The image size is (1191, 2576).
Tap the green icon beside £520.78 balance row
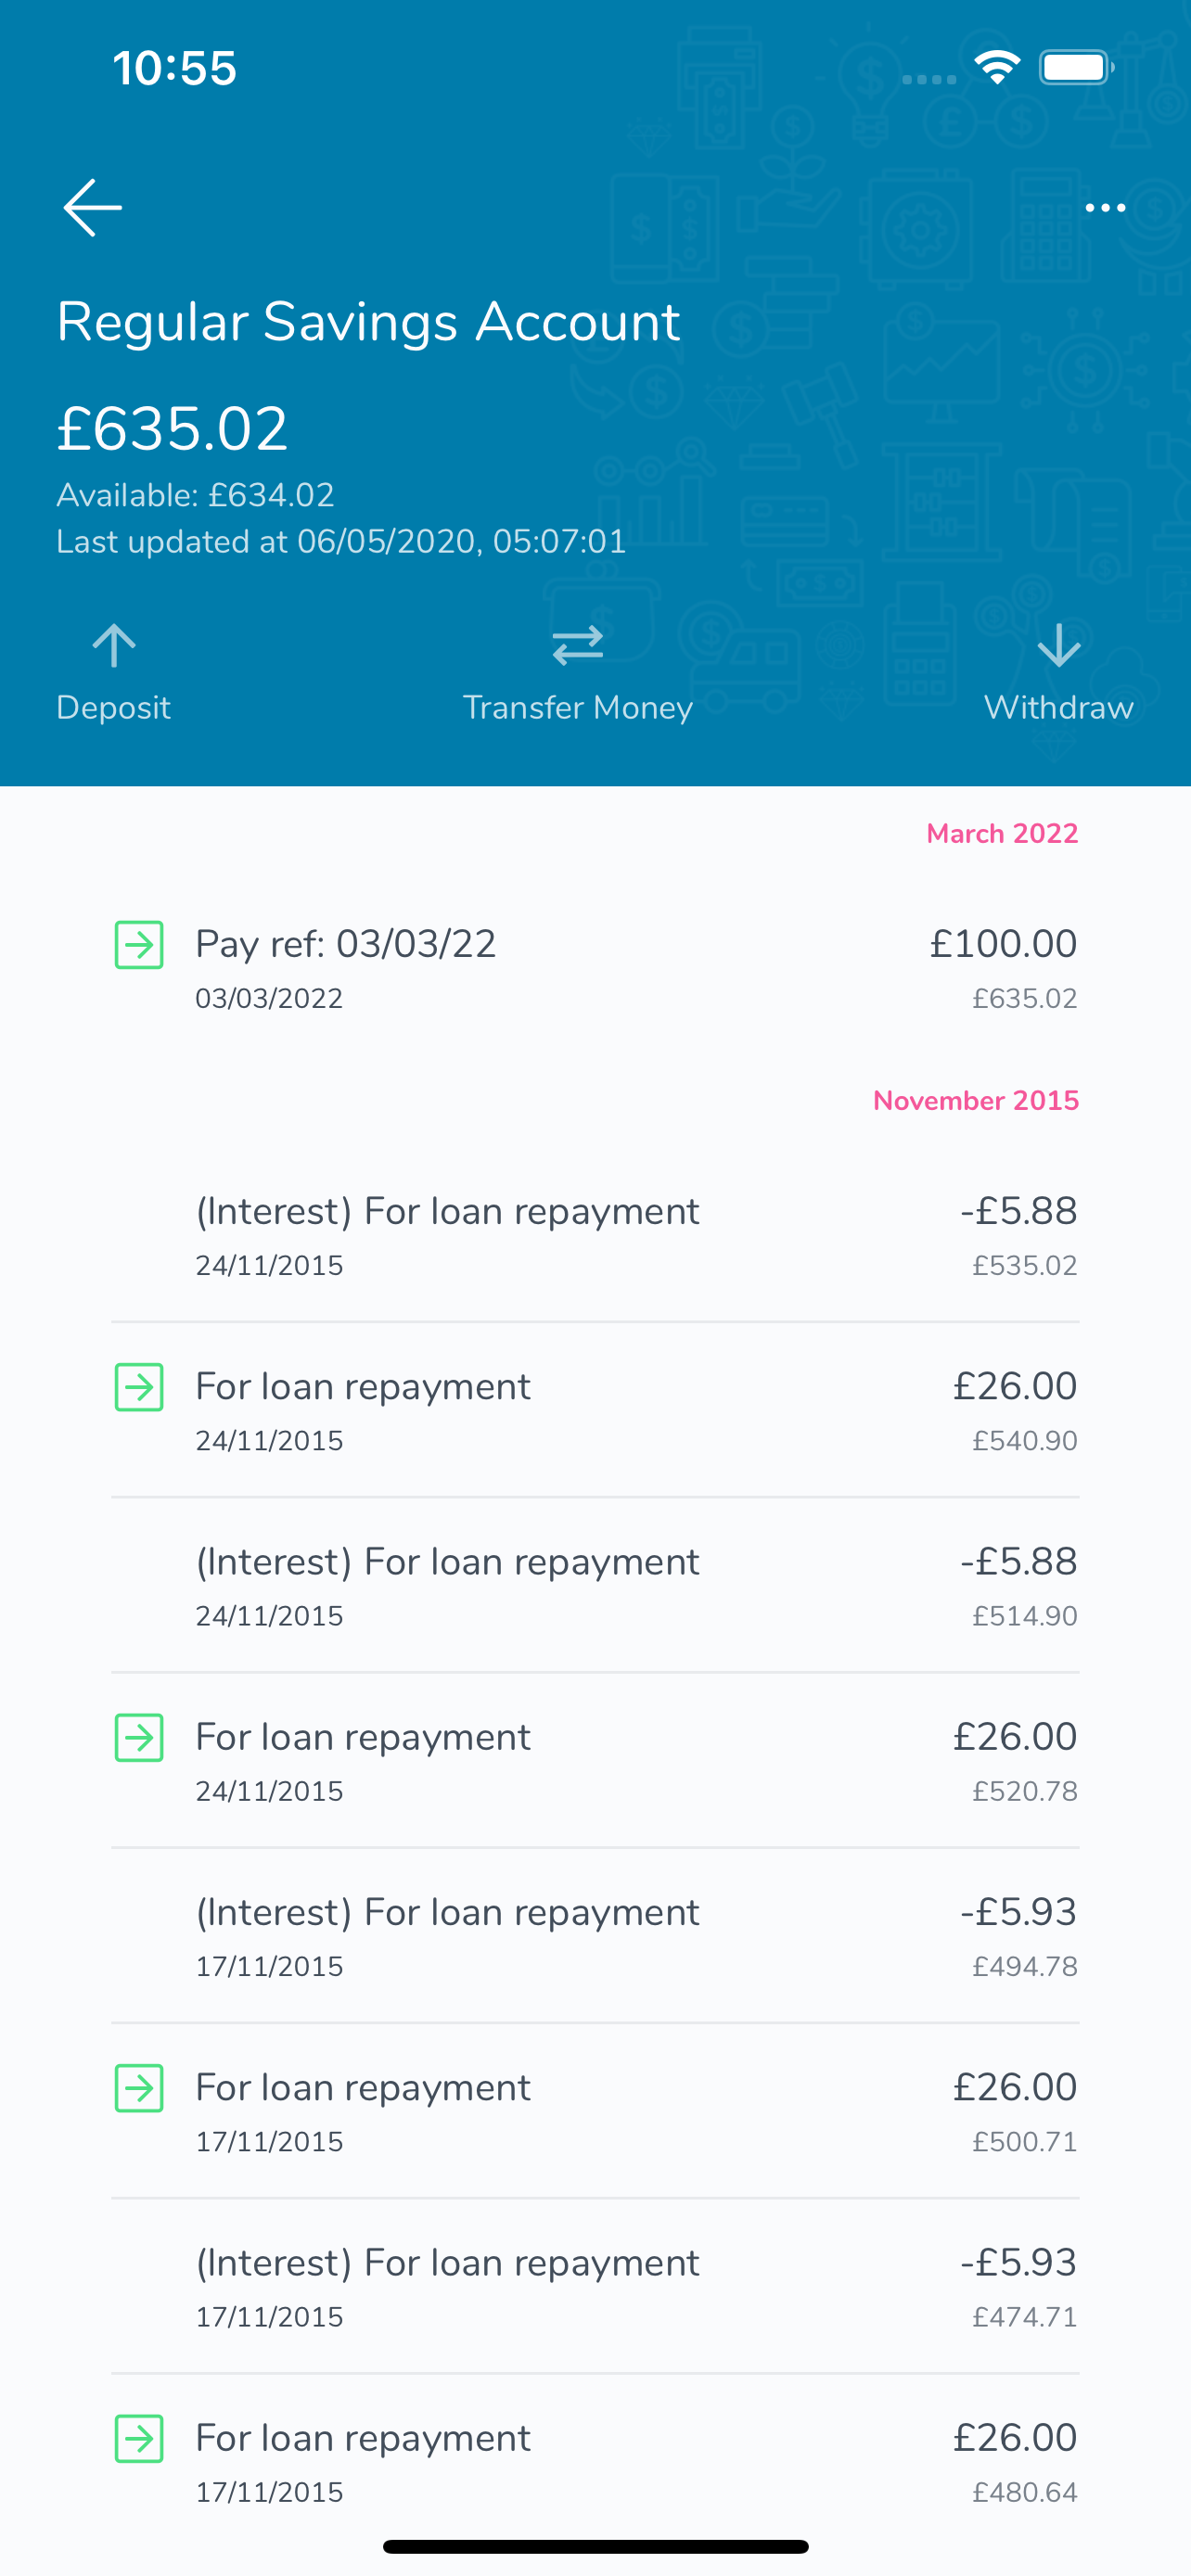[x=139, y=1738]
